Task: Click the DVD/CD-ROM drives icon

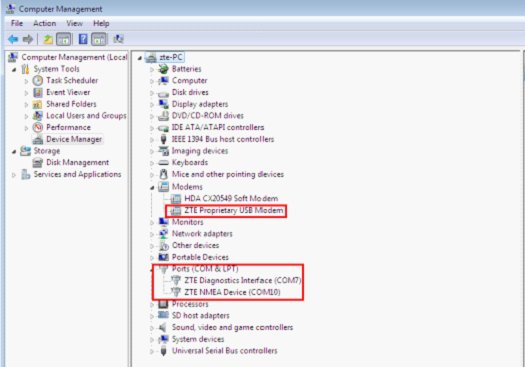Action: point(163,116)
